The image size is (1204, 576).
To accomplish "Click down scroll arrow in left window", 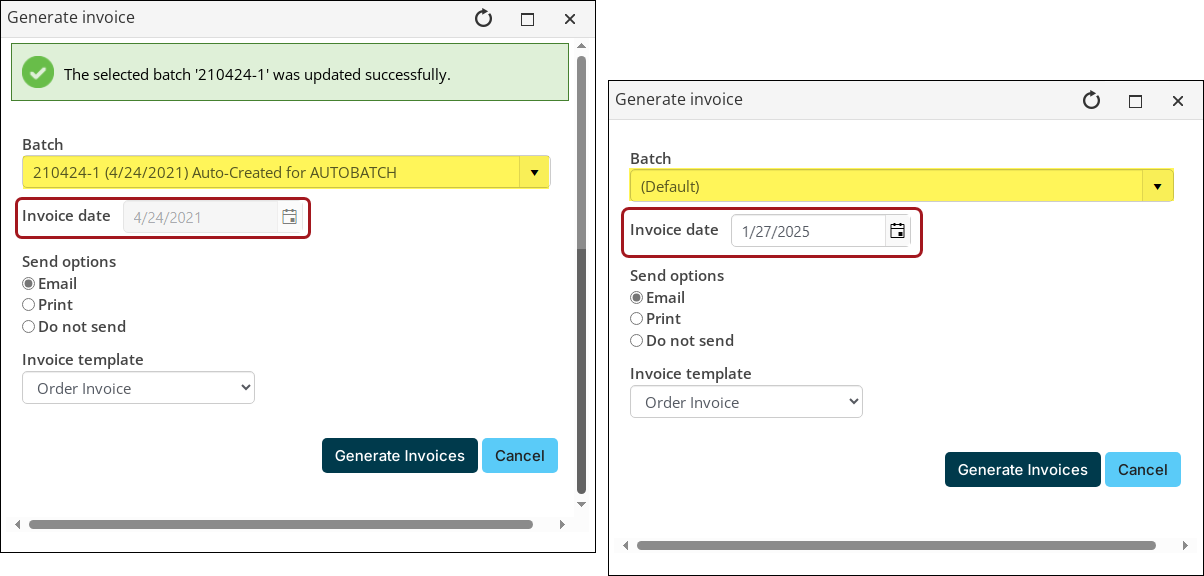I will 582,505.
